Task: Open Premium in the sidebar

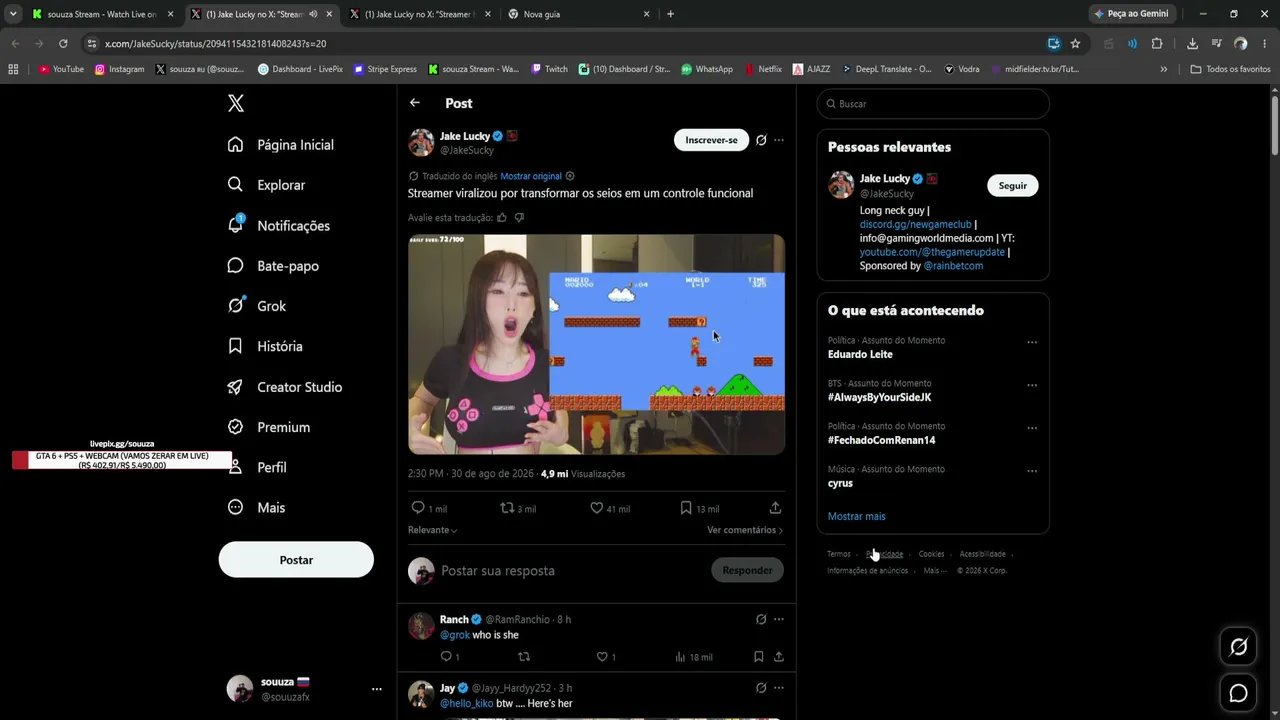Action: (269, 427)
